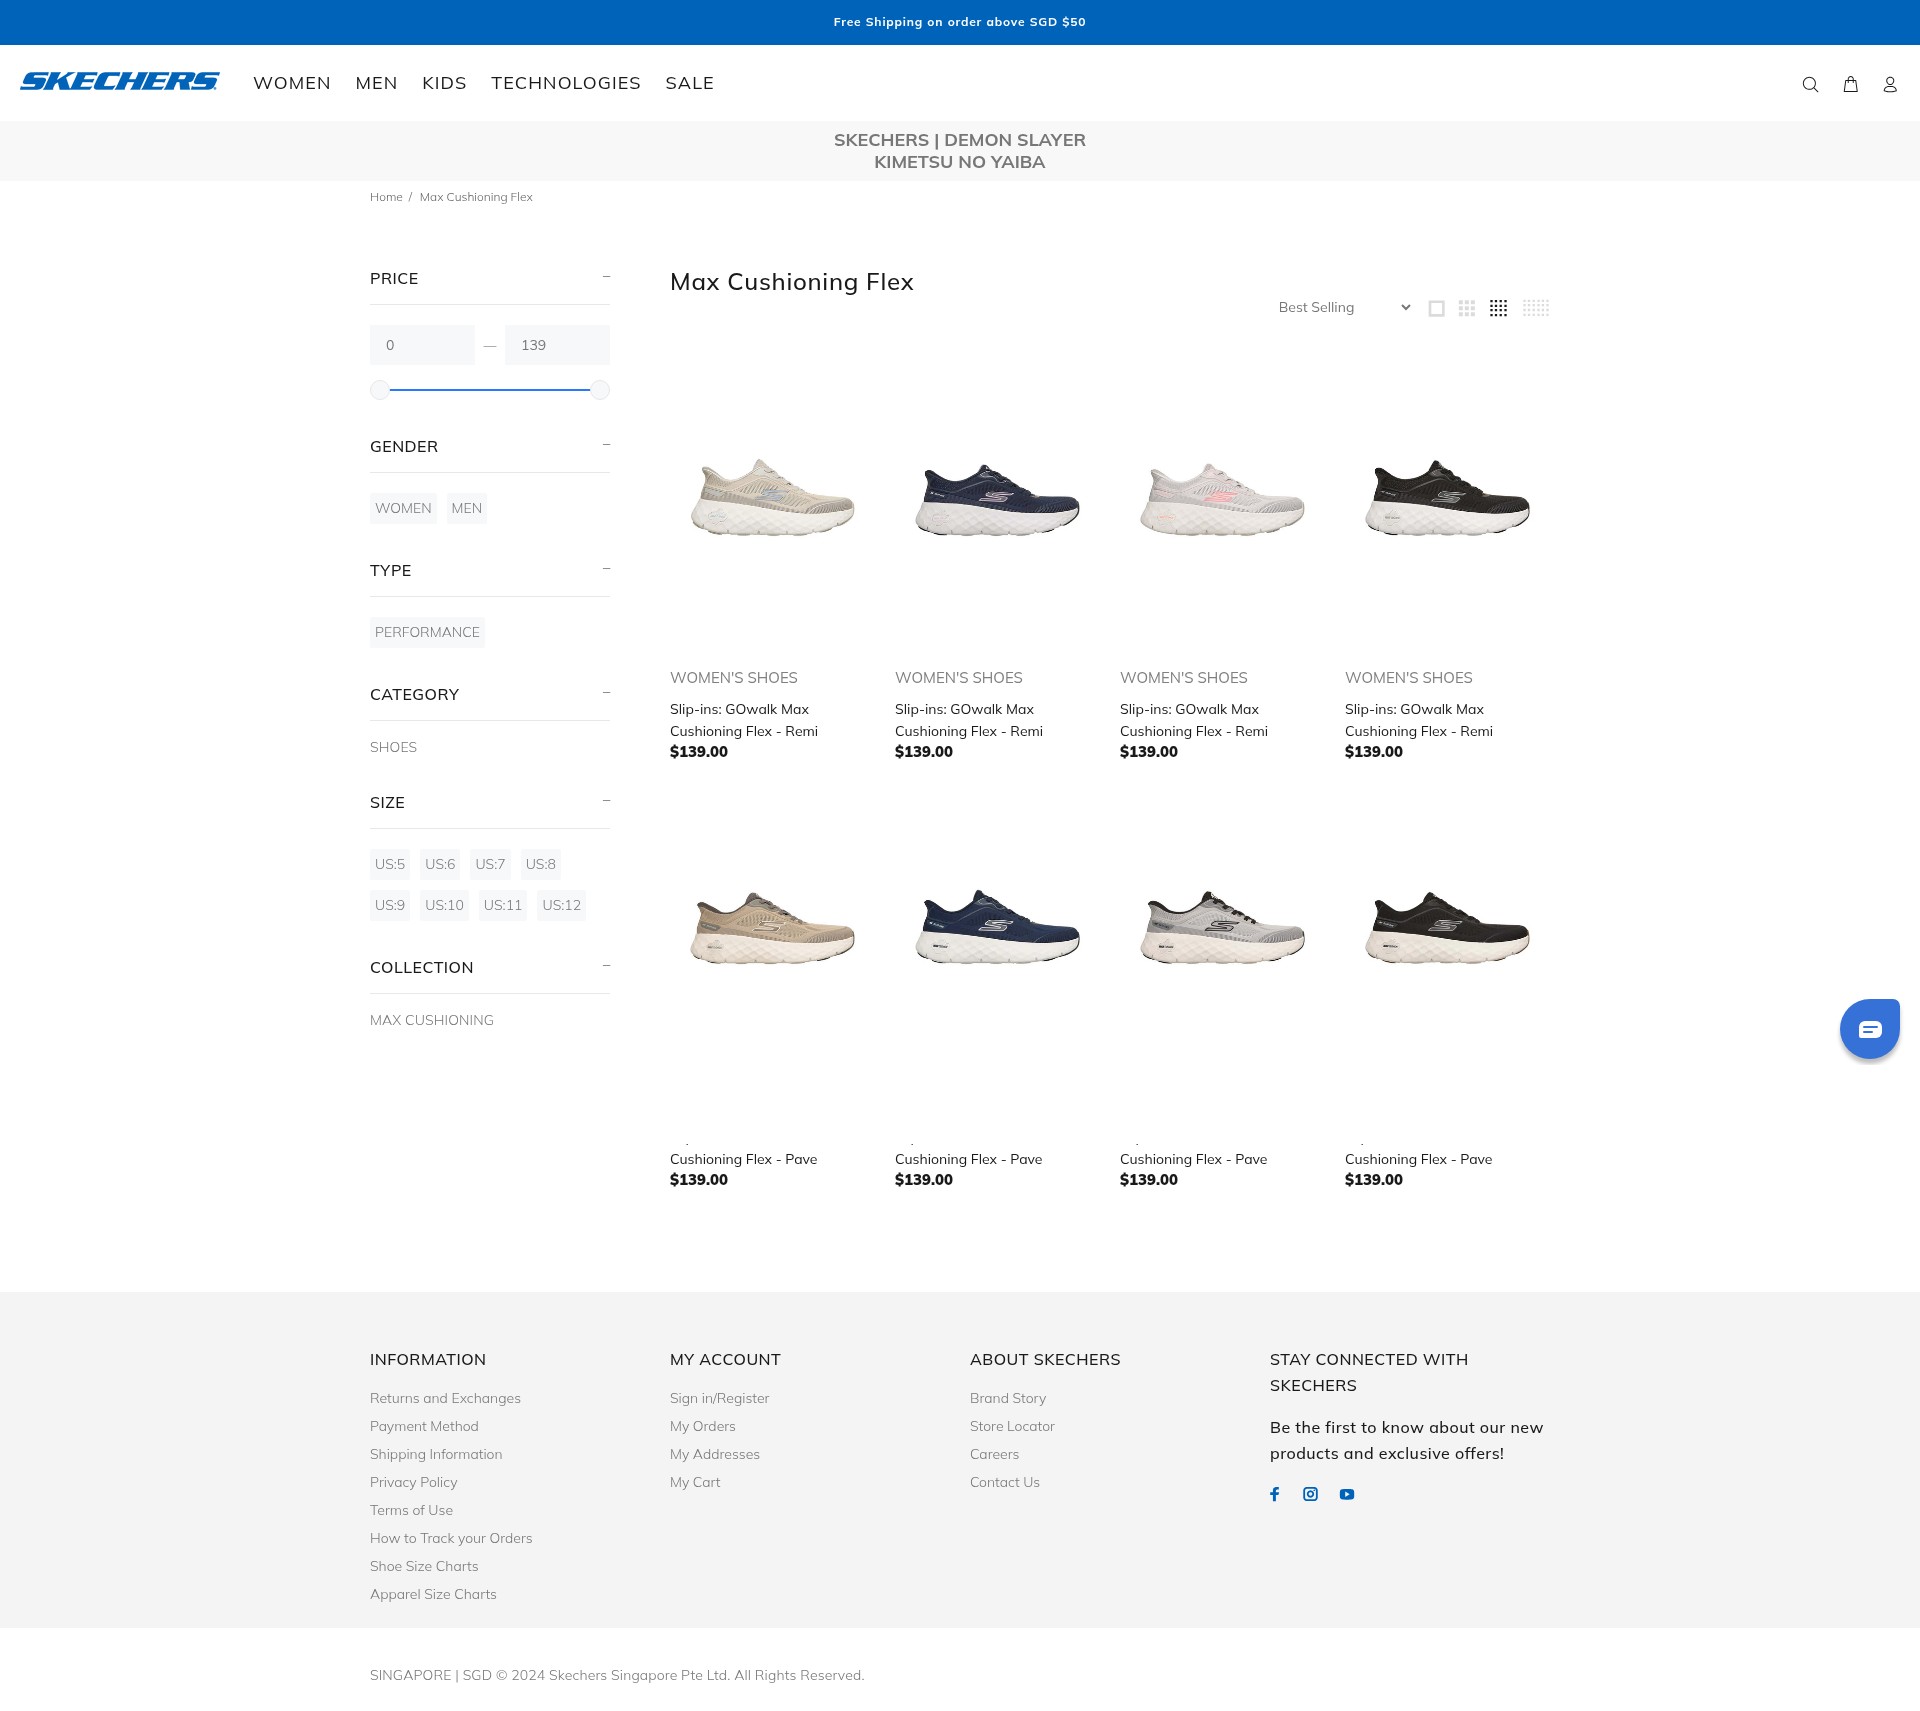Go to Home breadcrumb
This screenshot has width=1920, height=1711.
click(386, 197)
